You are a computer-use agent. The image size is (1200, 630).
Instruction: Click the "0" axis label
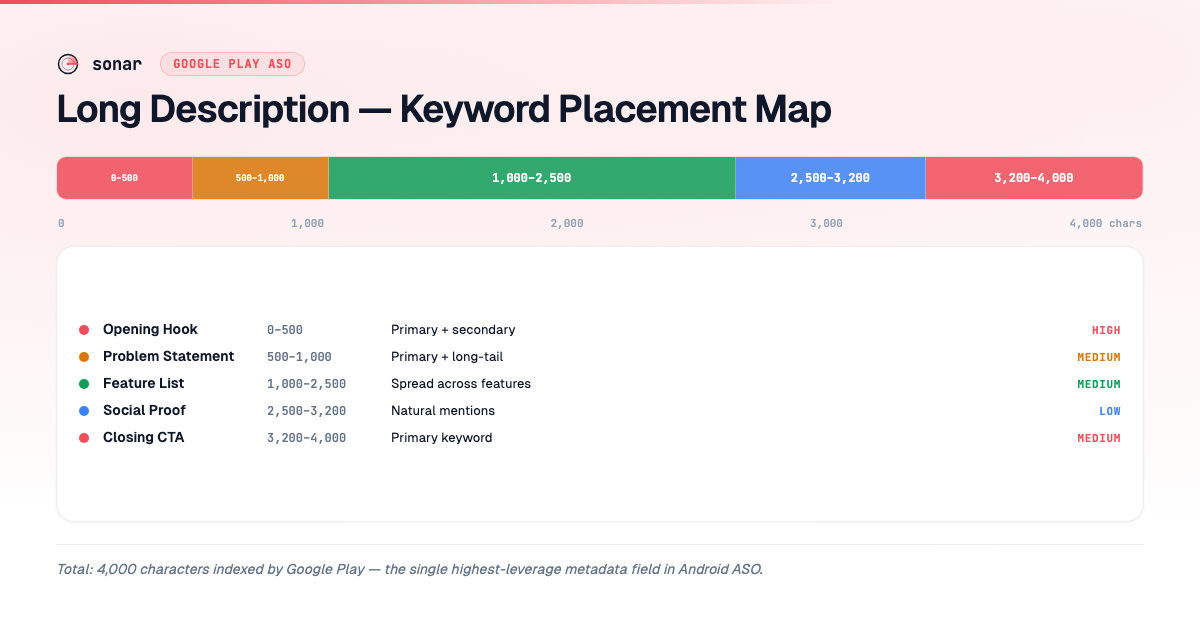pos(61,223)
